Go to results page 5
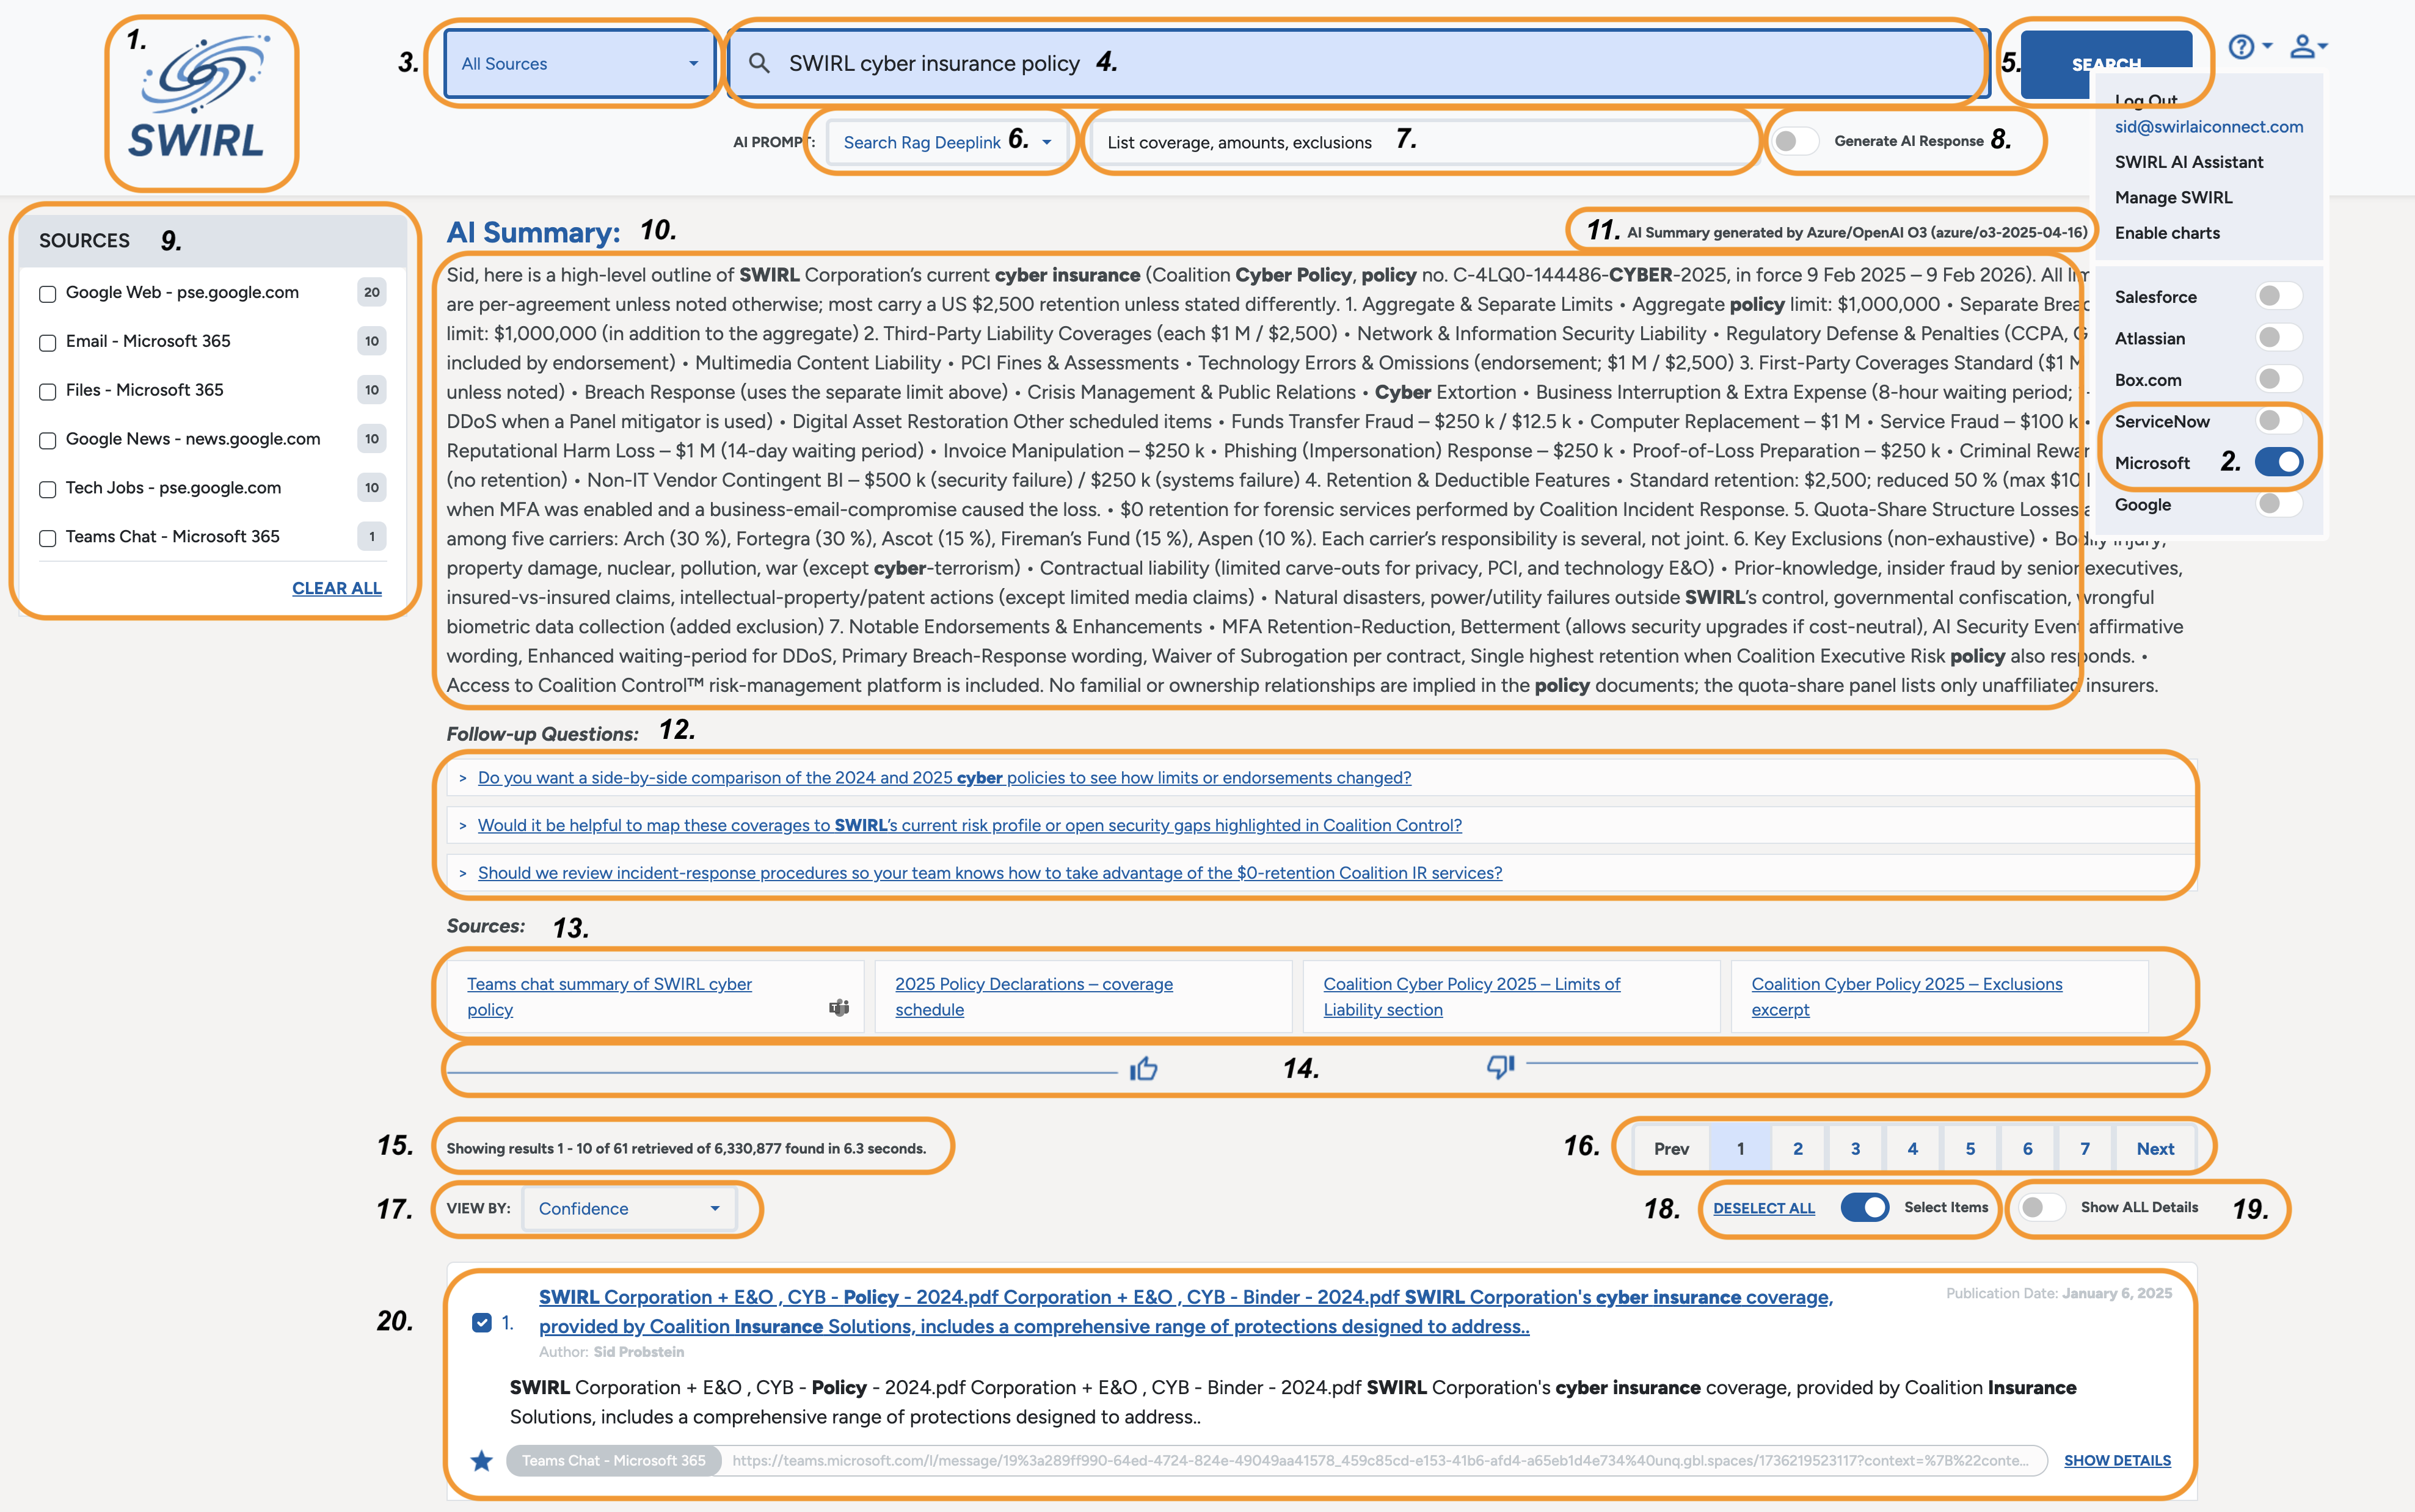 (x=1970, y=1149)
